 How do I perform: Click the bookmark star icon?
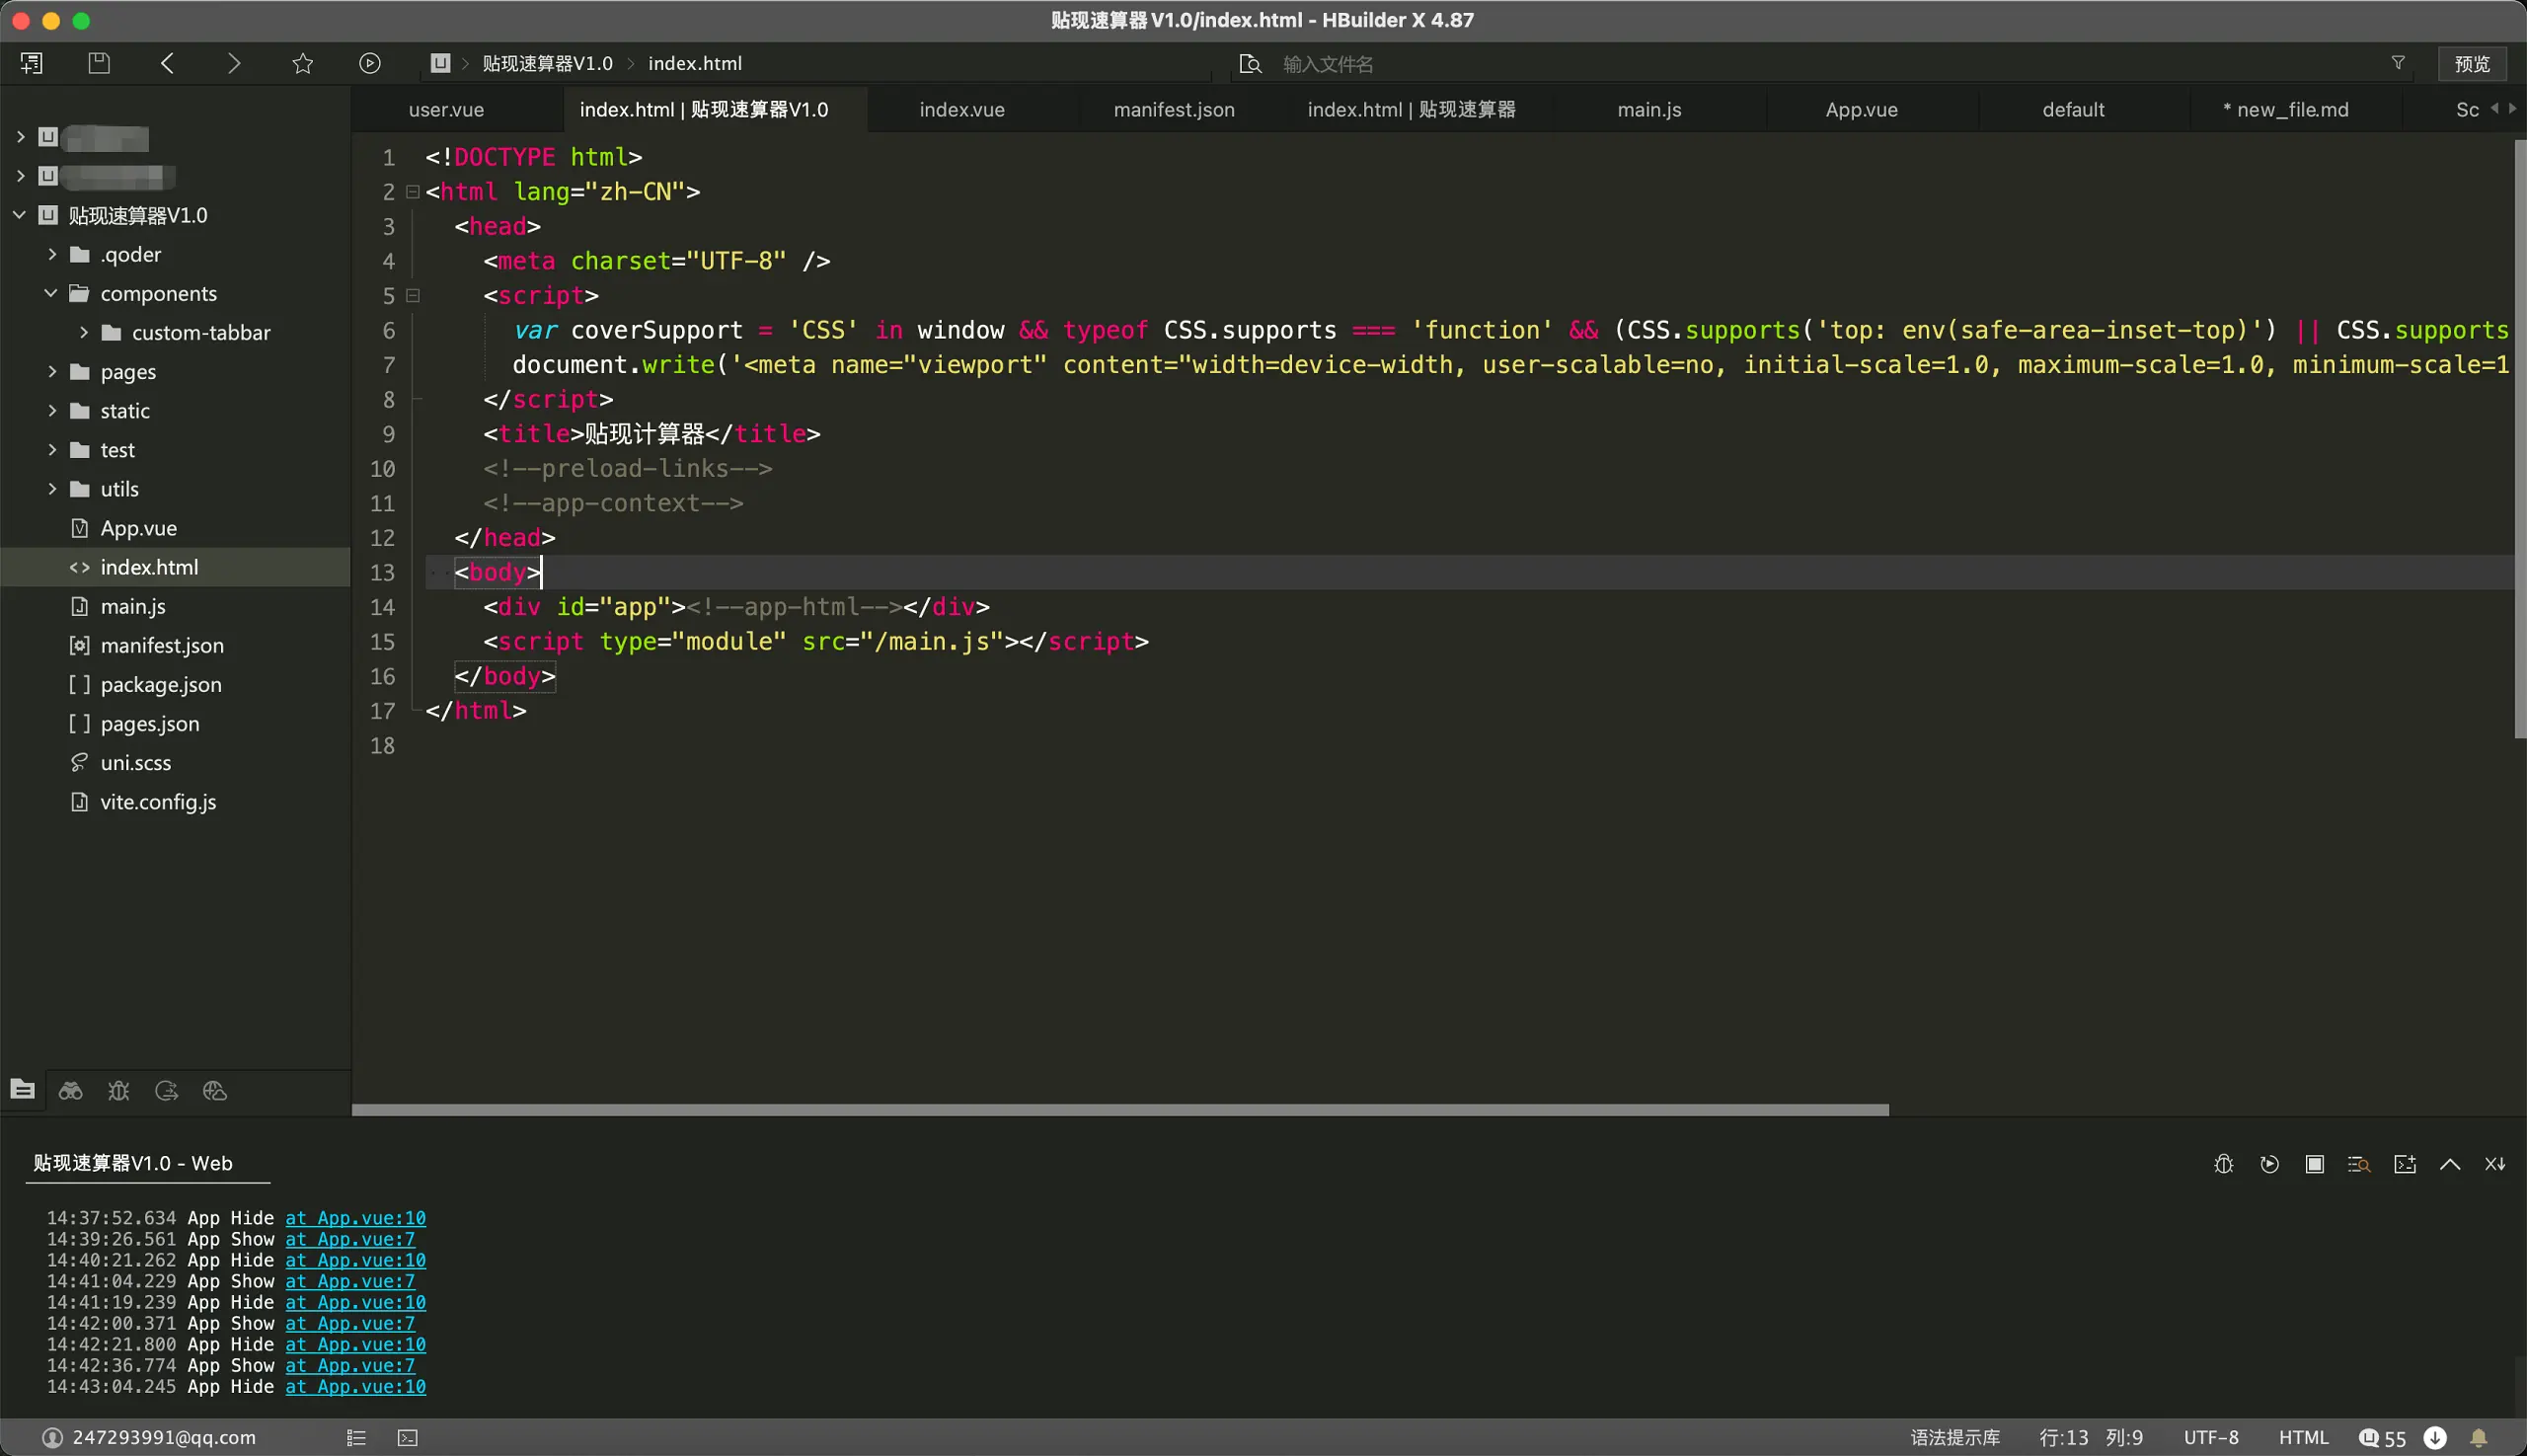302,63
